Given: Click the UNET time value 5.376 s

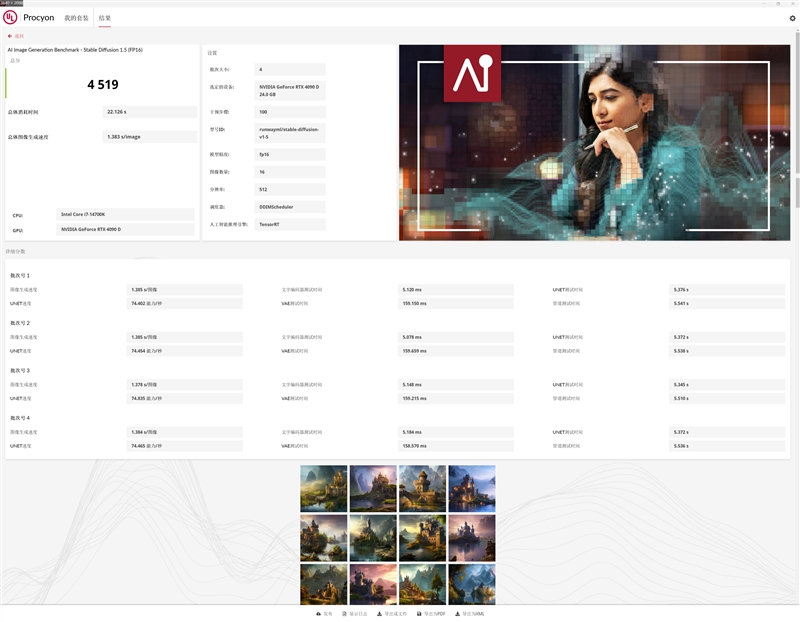Looking at the screenshot, I should click(727, 290).
